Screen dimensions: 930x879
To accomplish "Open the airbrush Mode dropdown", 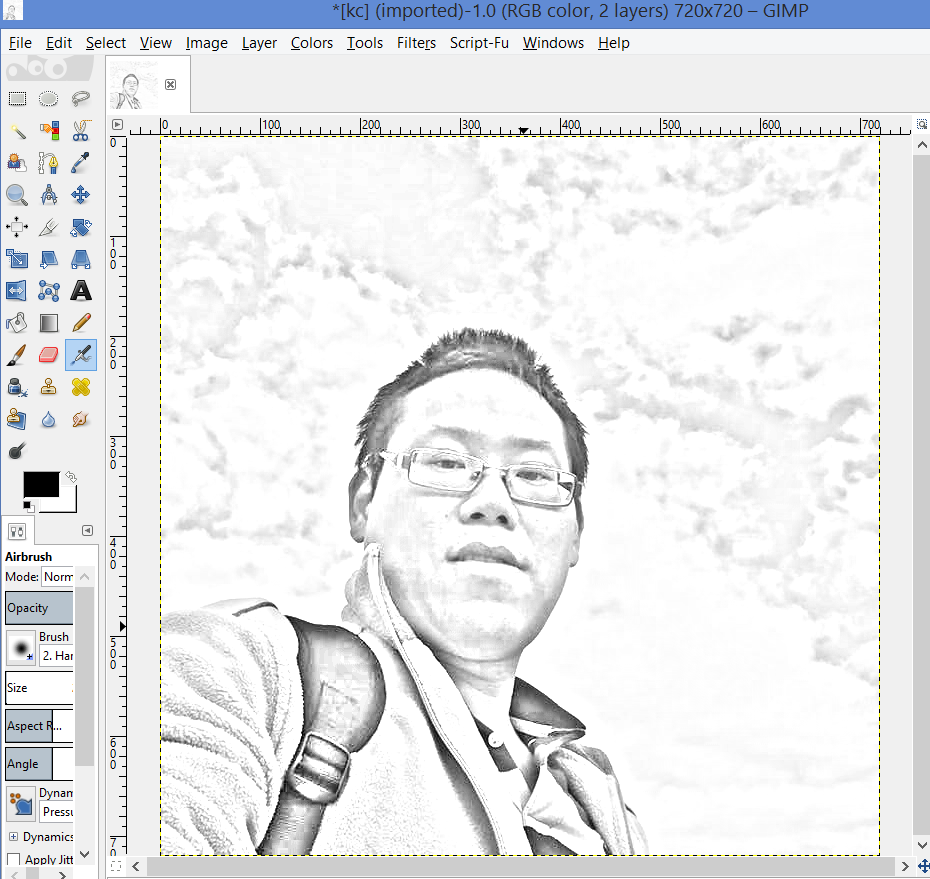I will [56, 577].
